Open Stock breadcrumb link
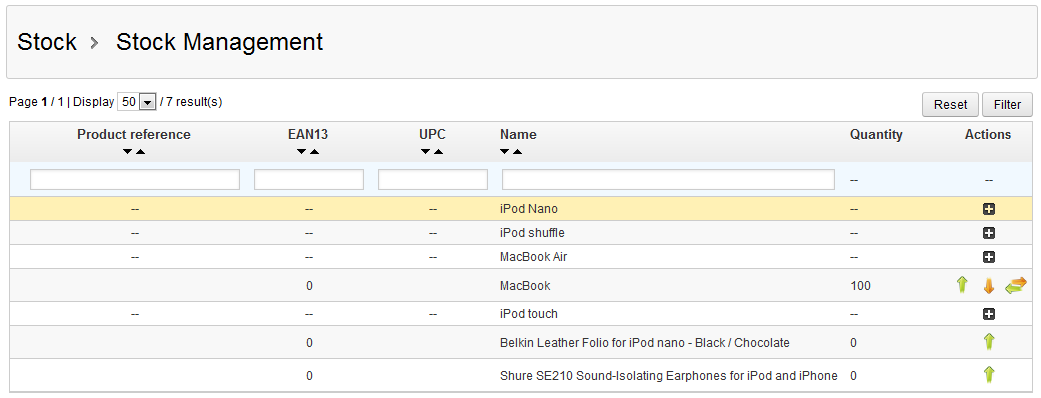 (x=46, y=42)
